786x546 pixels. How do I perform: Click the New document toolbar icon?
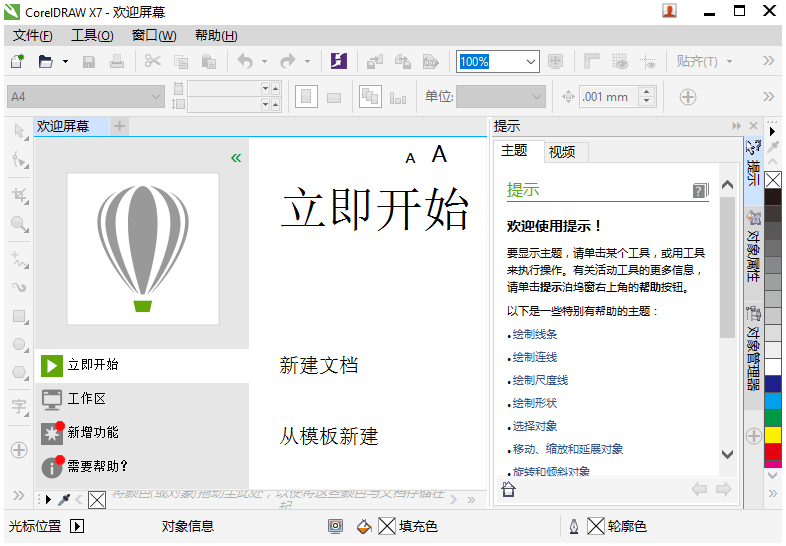pos(18,61)
